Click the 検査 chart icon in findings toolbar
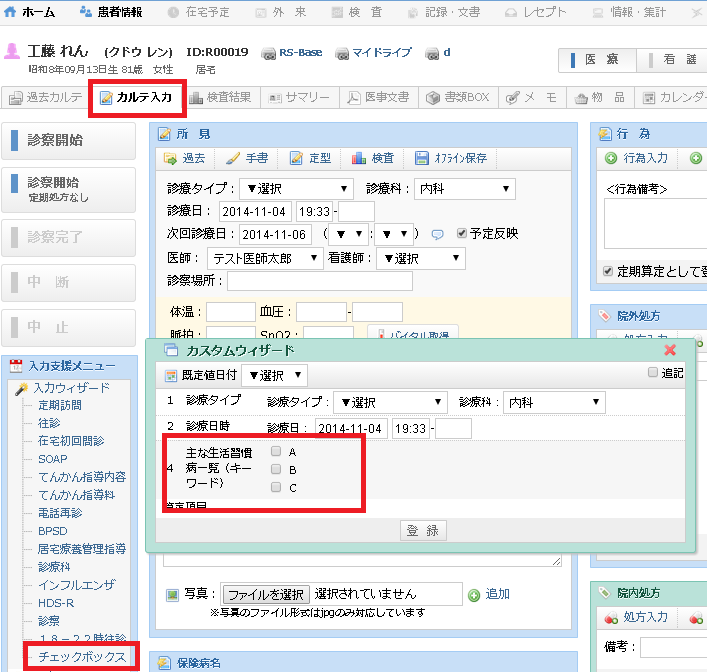The width and height of the screenshot is (707, 672). 358,158
